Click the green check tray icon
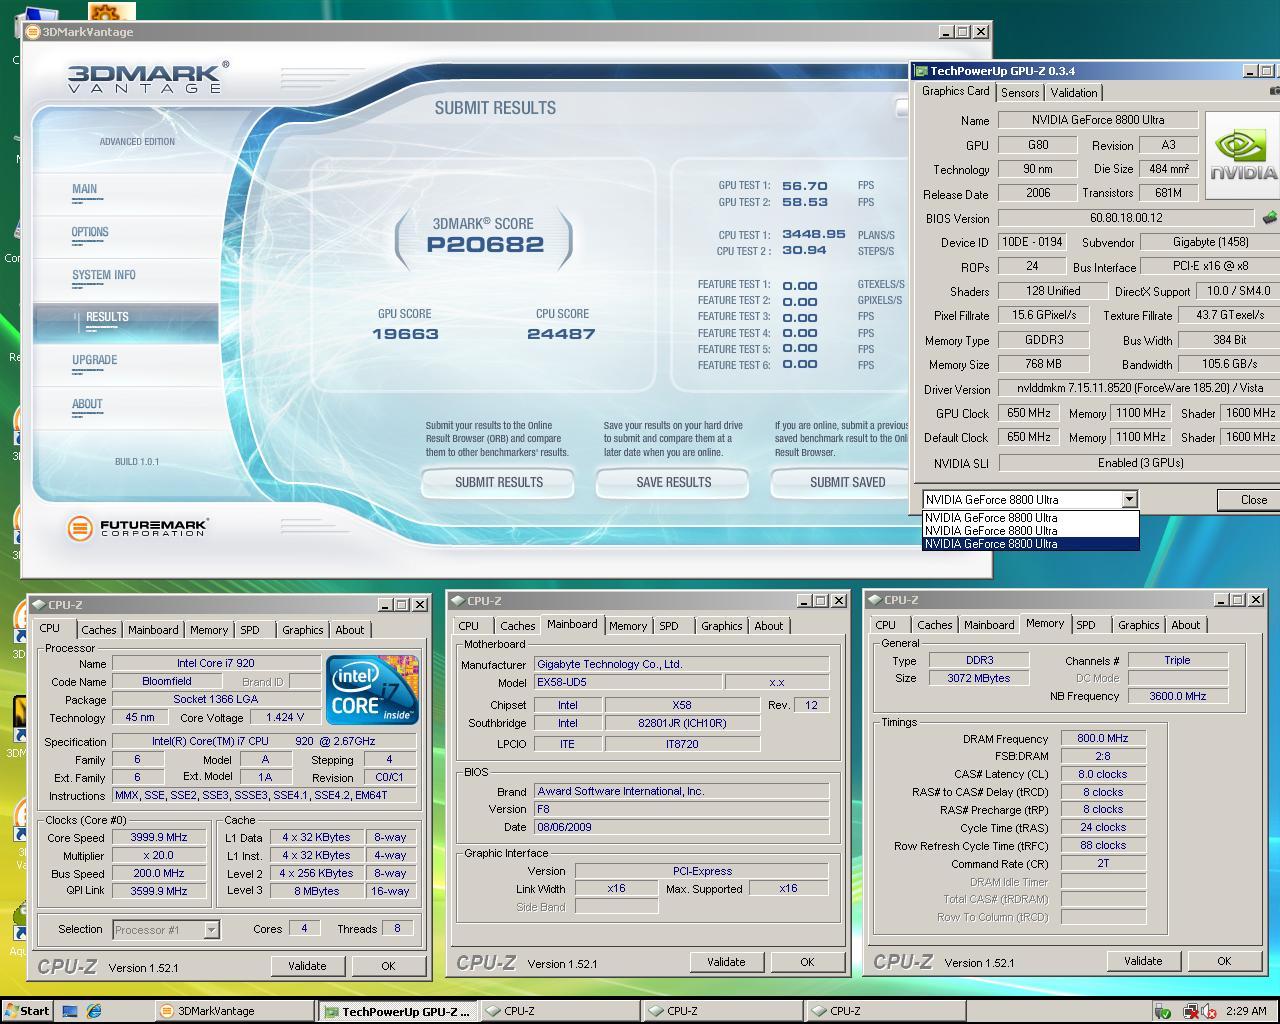The image size is (1280, 1024). (x=1164, y=1011)
